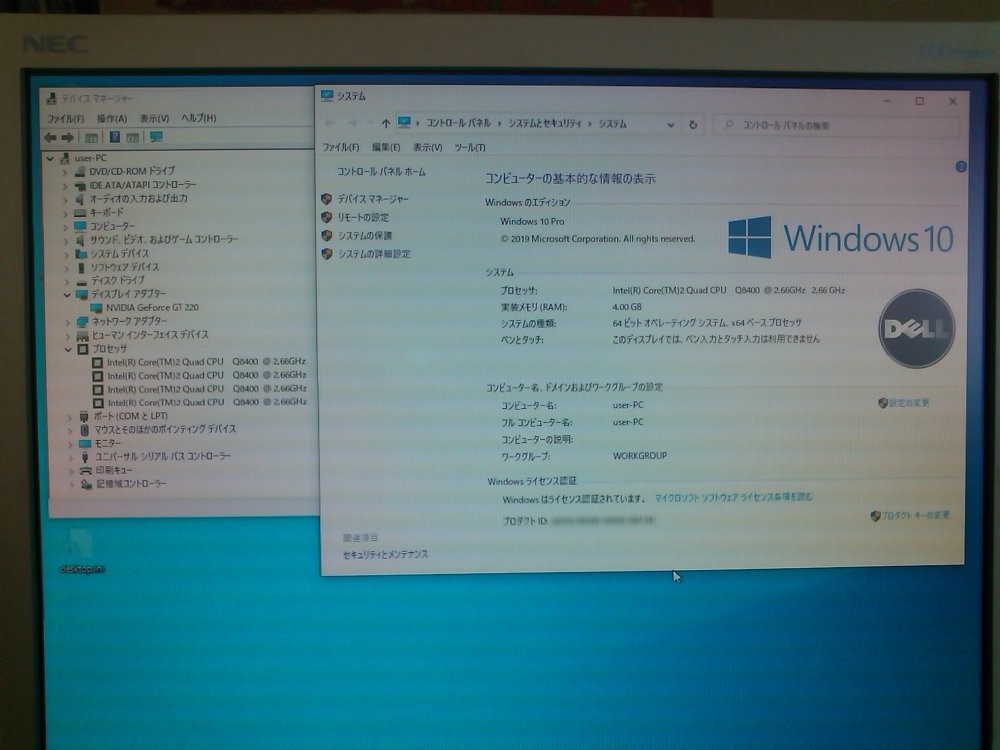
Task: Open 操作(A) menu in Device Manager
Action: [112, 119]
